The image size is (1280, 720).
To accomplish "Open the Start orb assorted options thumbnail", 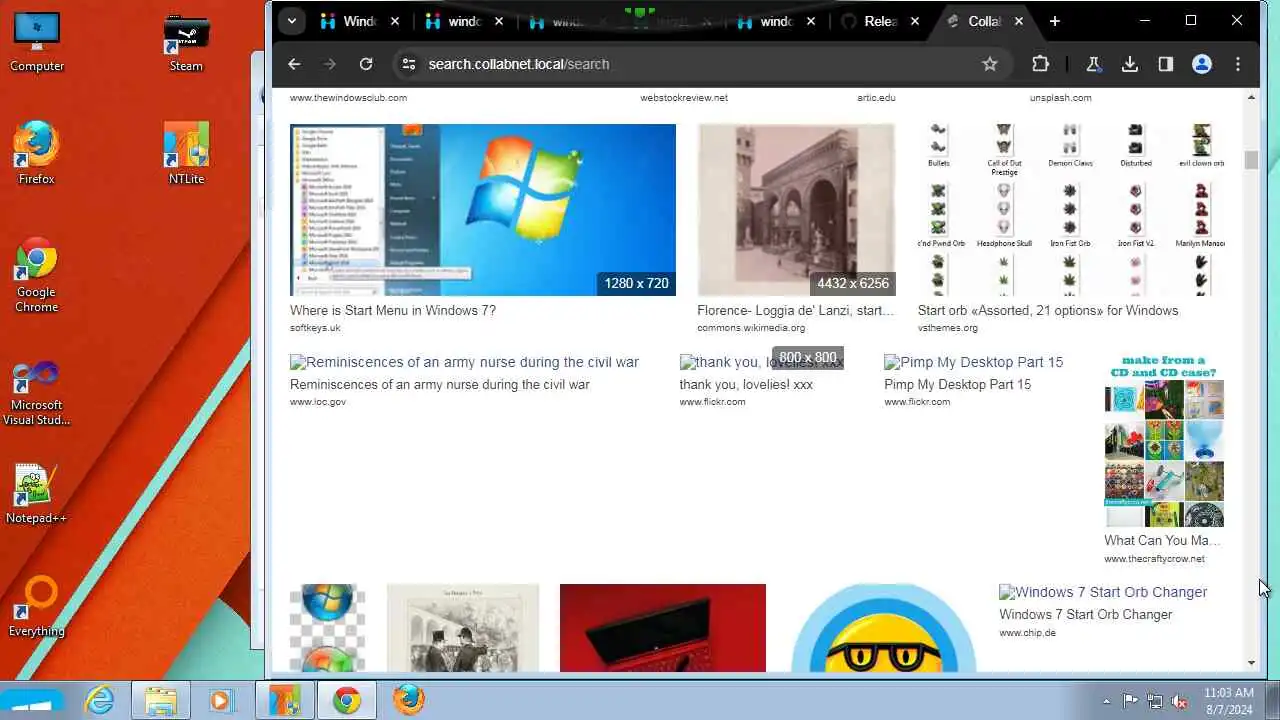I will tap(1072, 210).
